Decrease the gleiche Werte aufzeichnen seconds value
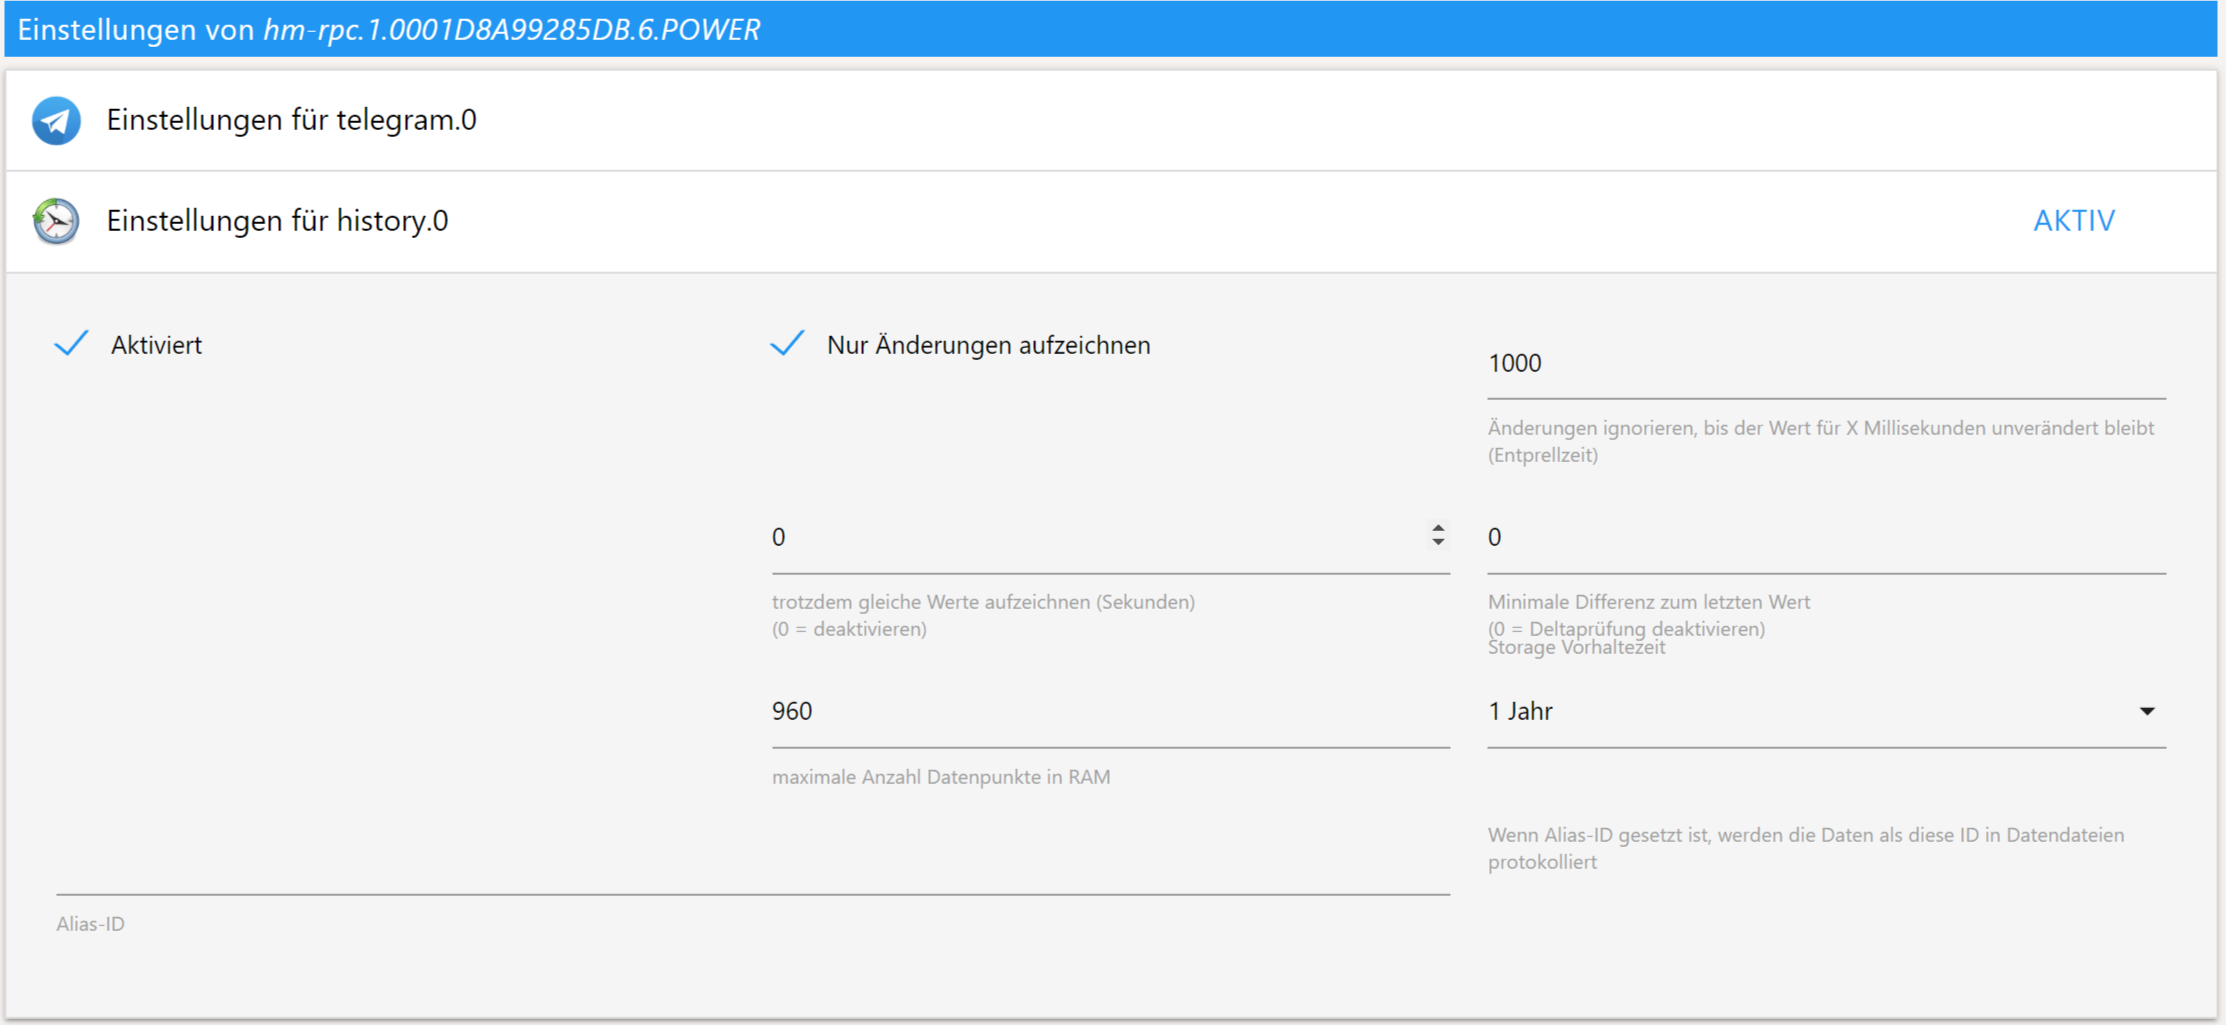 1438,543
